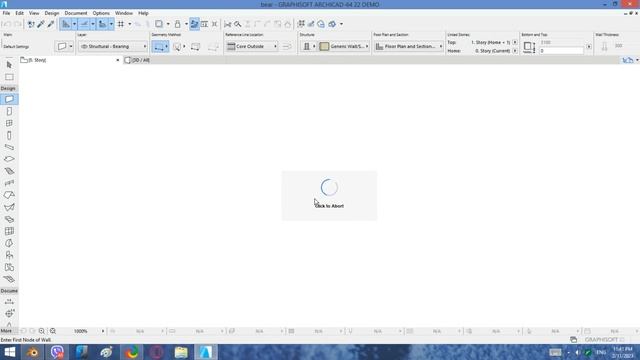Select the Morph tool in the toolbox
The image size is (640, 360).
tap(9, 220)
